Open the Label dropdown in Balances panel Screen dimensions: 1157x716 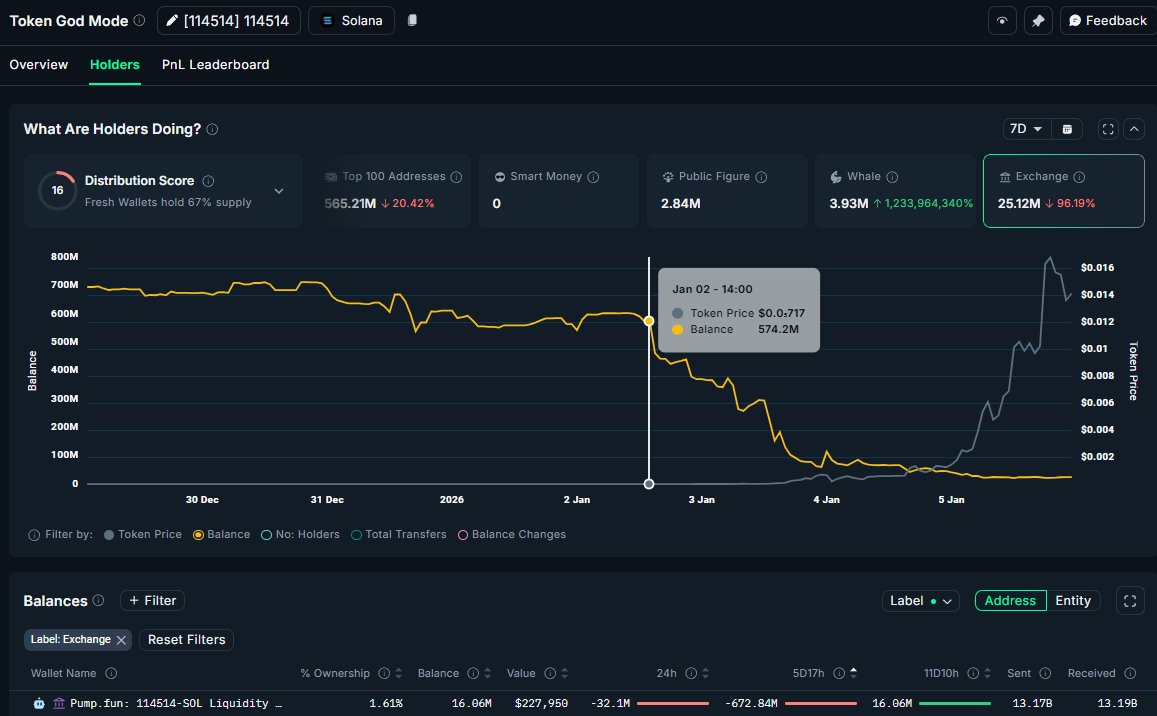point(920,600)
